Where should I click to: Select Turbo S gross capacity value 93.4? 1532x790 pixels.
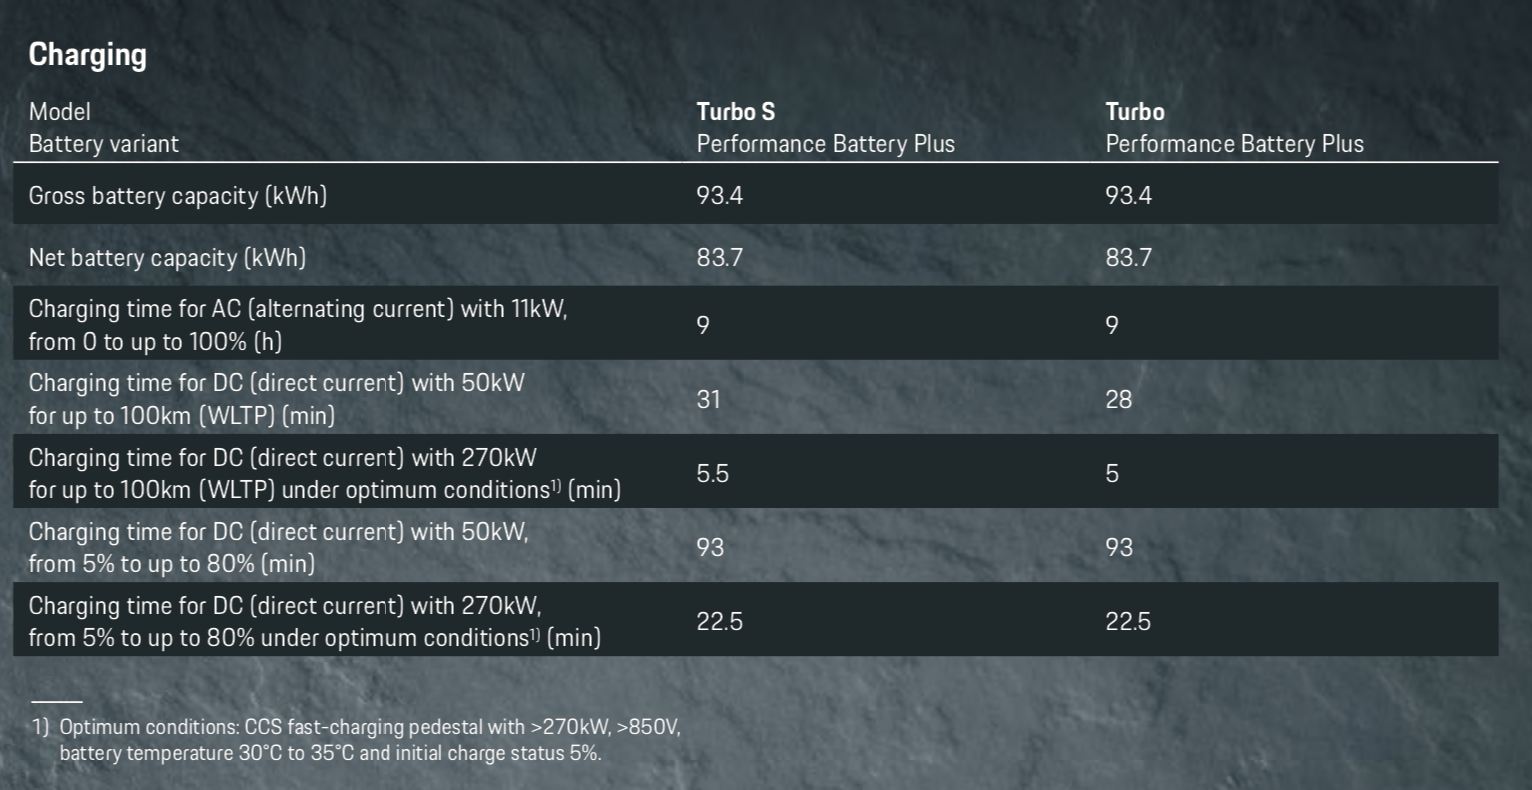point(720,195)
